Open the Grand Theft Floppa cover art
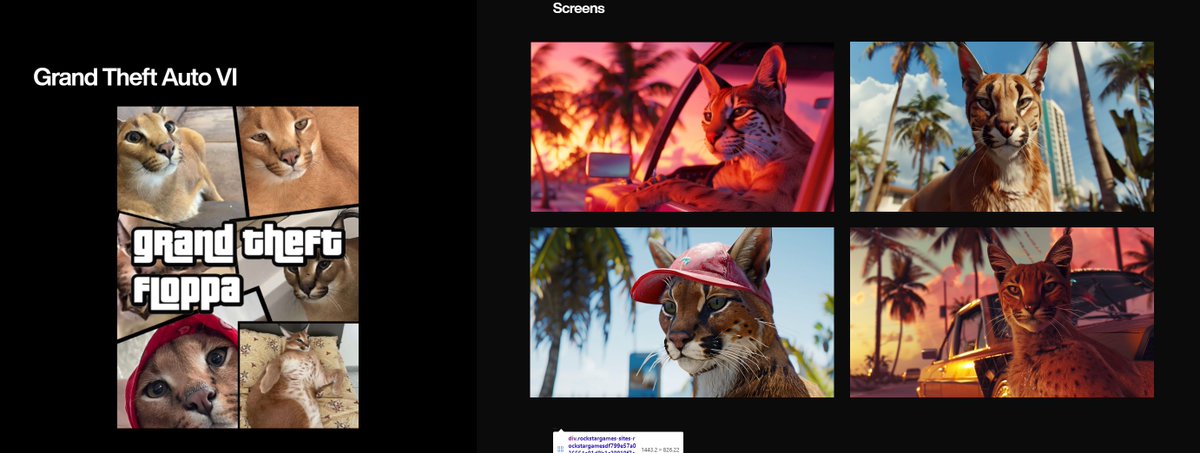This screenshot has width=1200, height=453. click(x=238, y=267)
